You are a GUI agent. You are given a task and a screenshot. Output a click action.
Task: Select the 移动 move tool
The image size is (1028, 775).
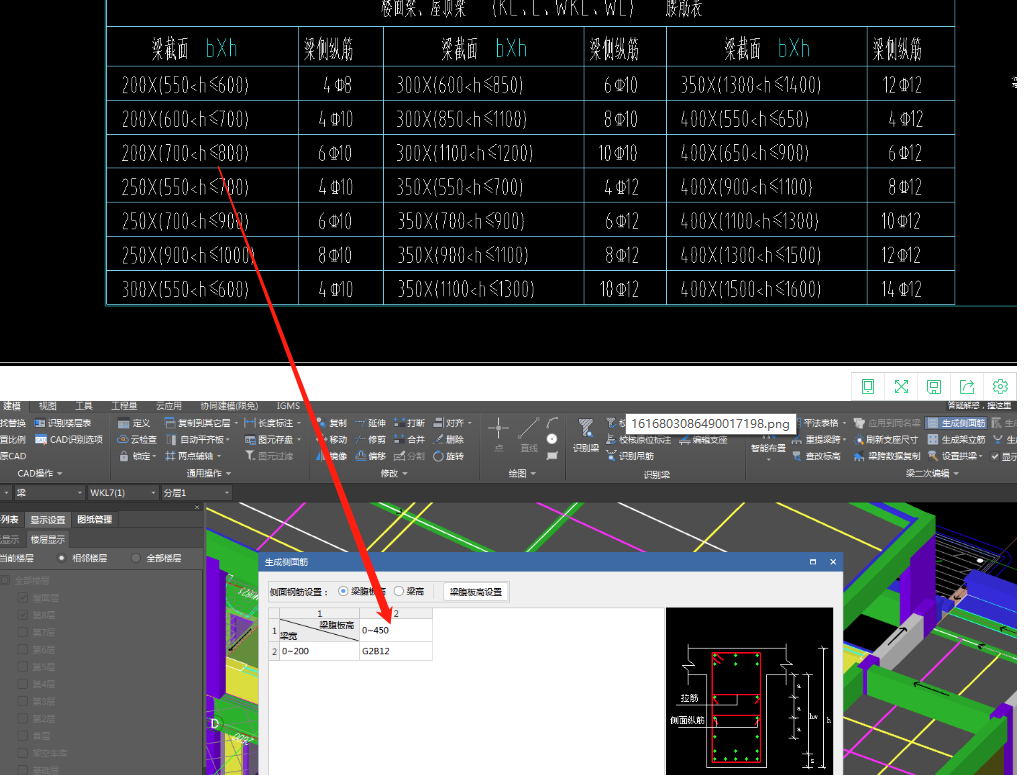[332, 439]
